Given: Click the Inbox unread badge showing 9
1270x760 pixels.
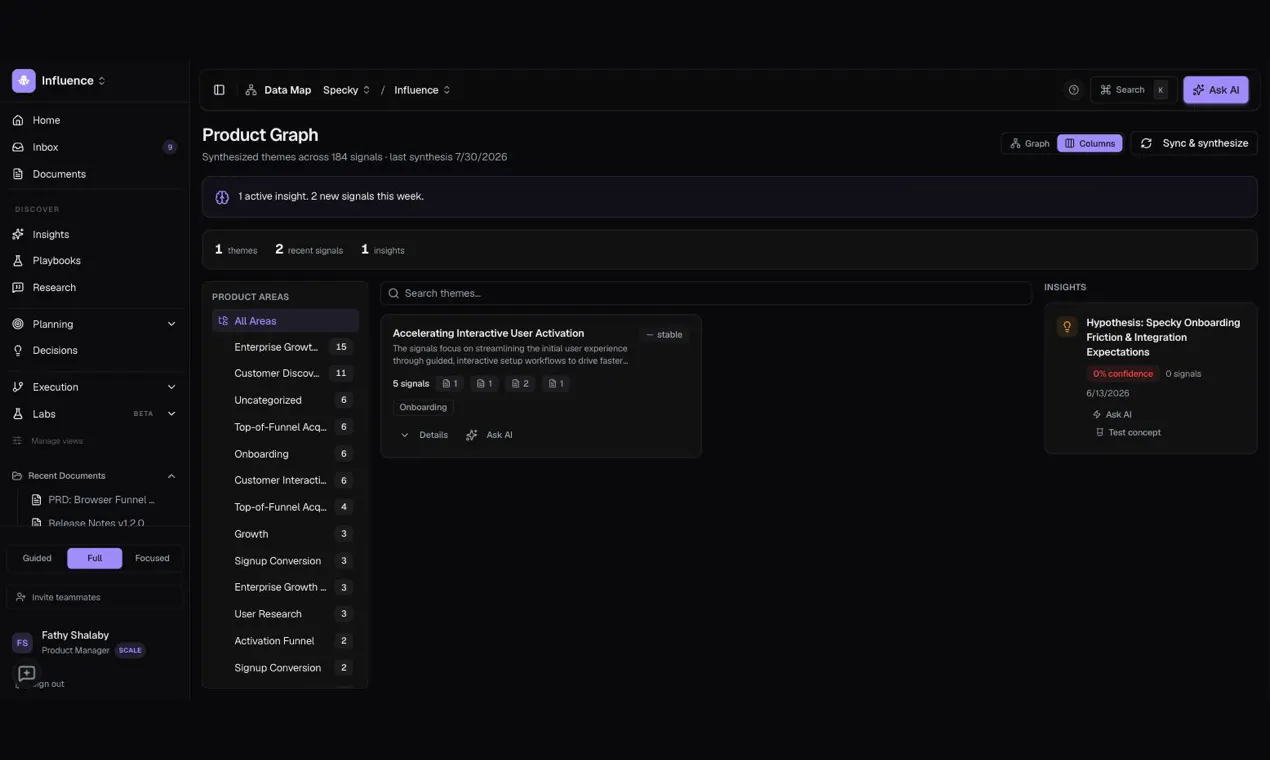Looking at the screenshot, I should pyautogui.click(x=170, y=147).
